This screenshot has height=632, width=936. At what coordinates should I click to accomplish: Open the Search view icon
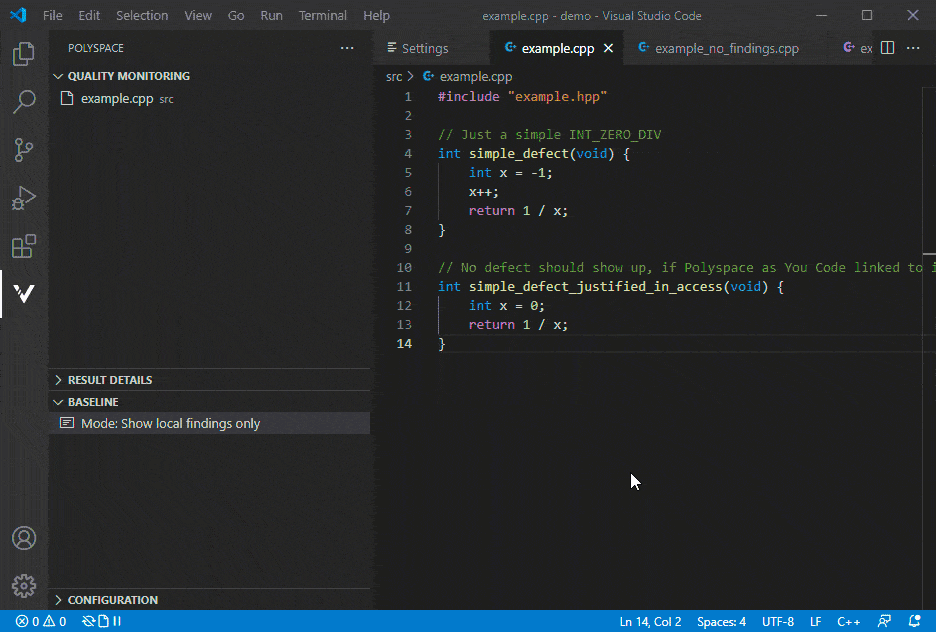point(24,102)
